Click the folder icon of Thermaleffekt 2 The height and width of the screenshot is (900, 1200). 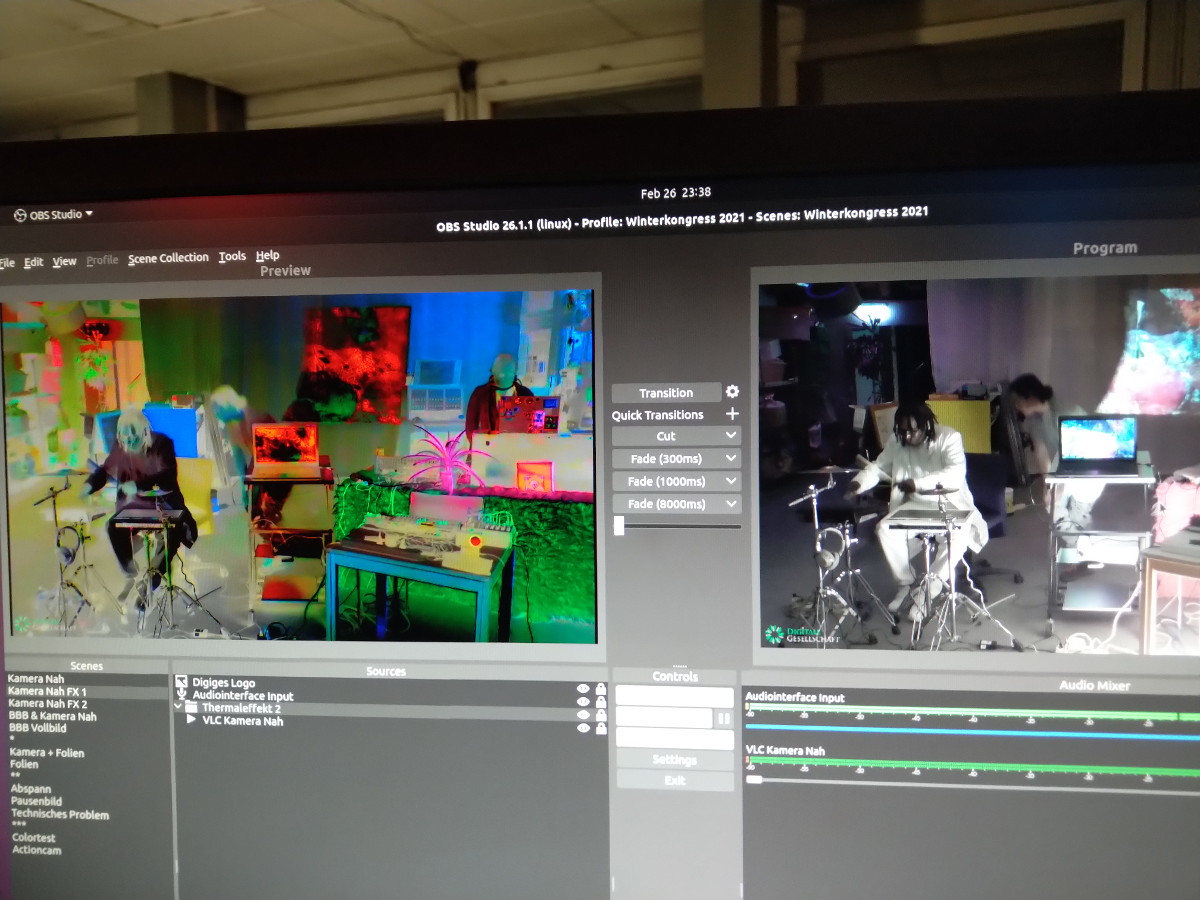[191, 708]
